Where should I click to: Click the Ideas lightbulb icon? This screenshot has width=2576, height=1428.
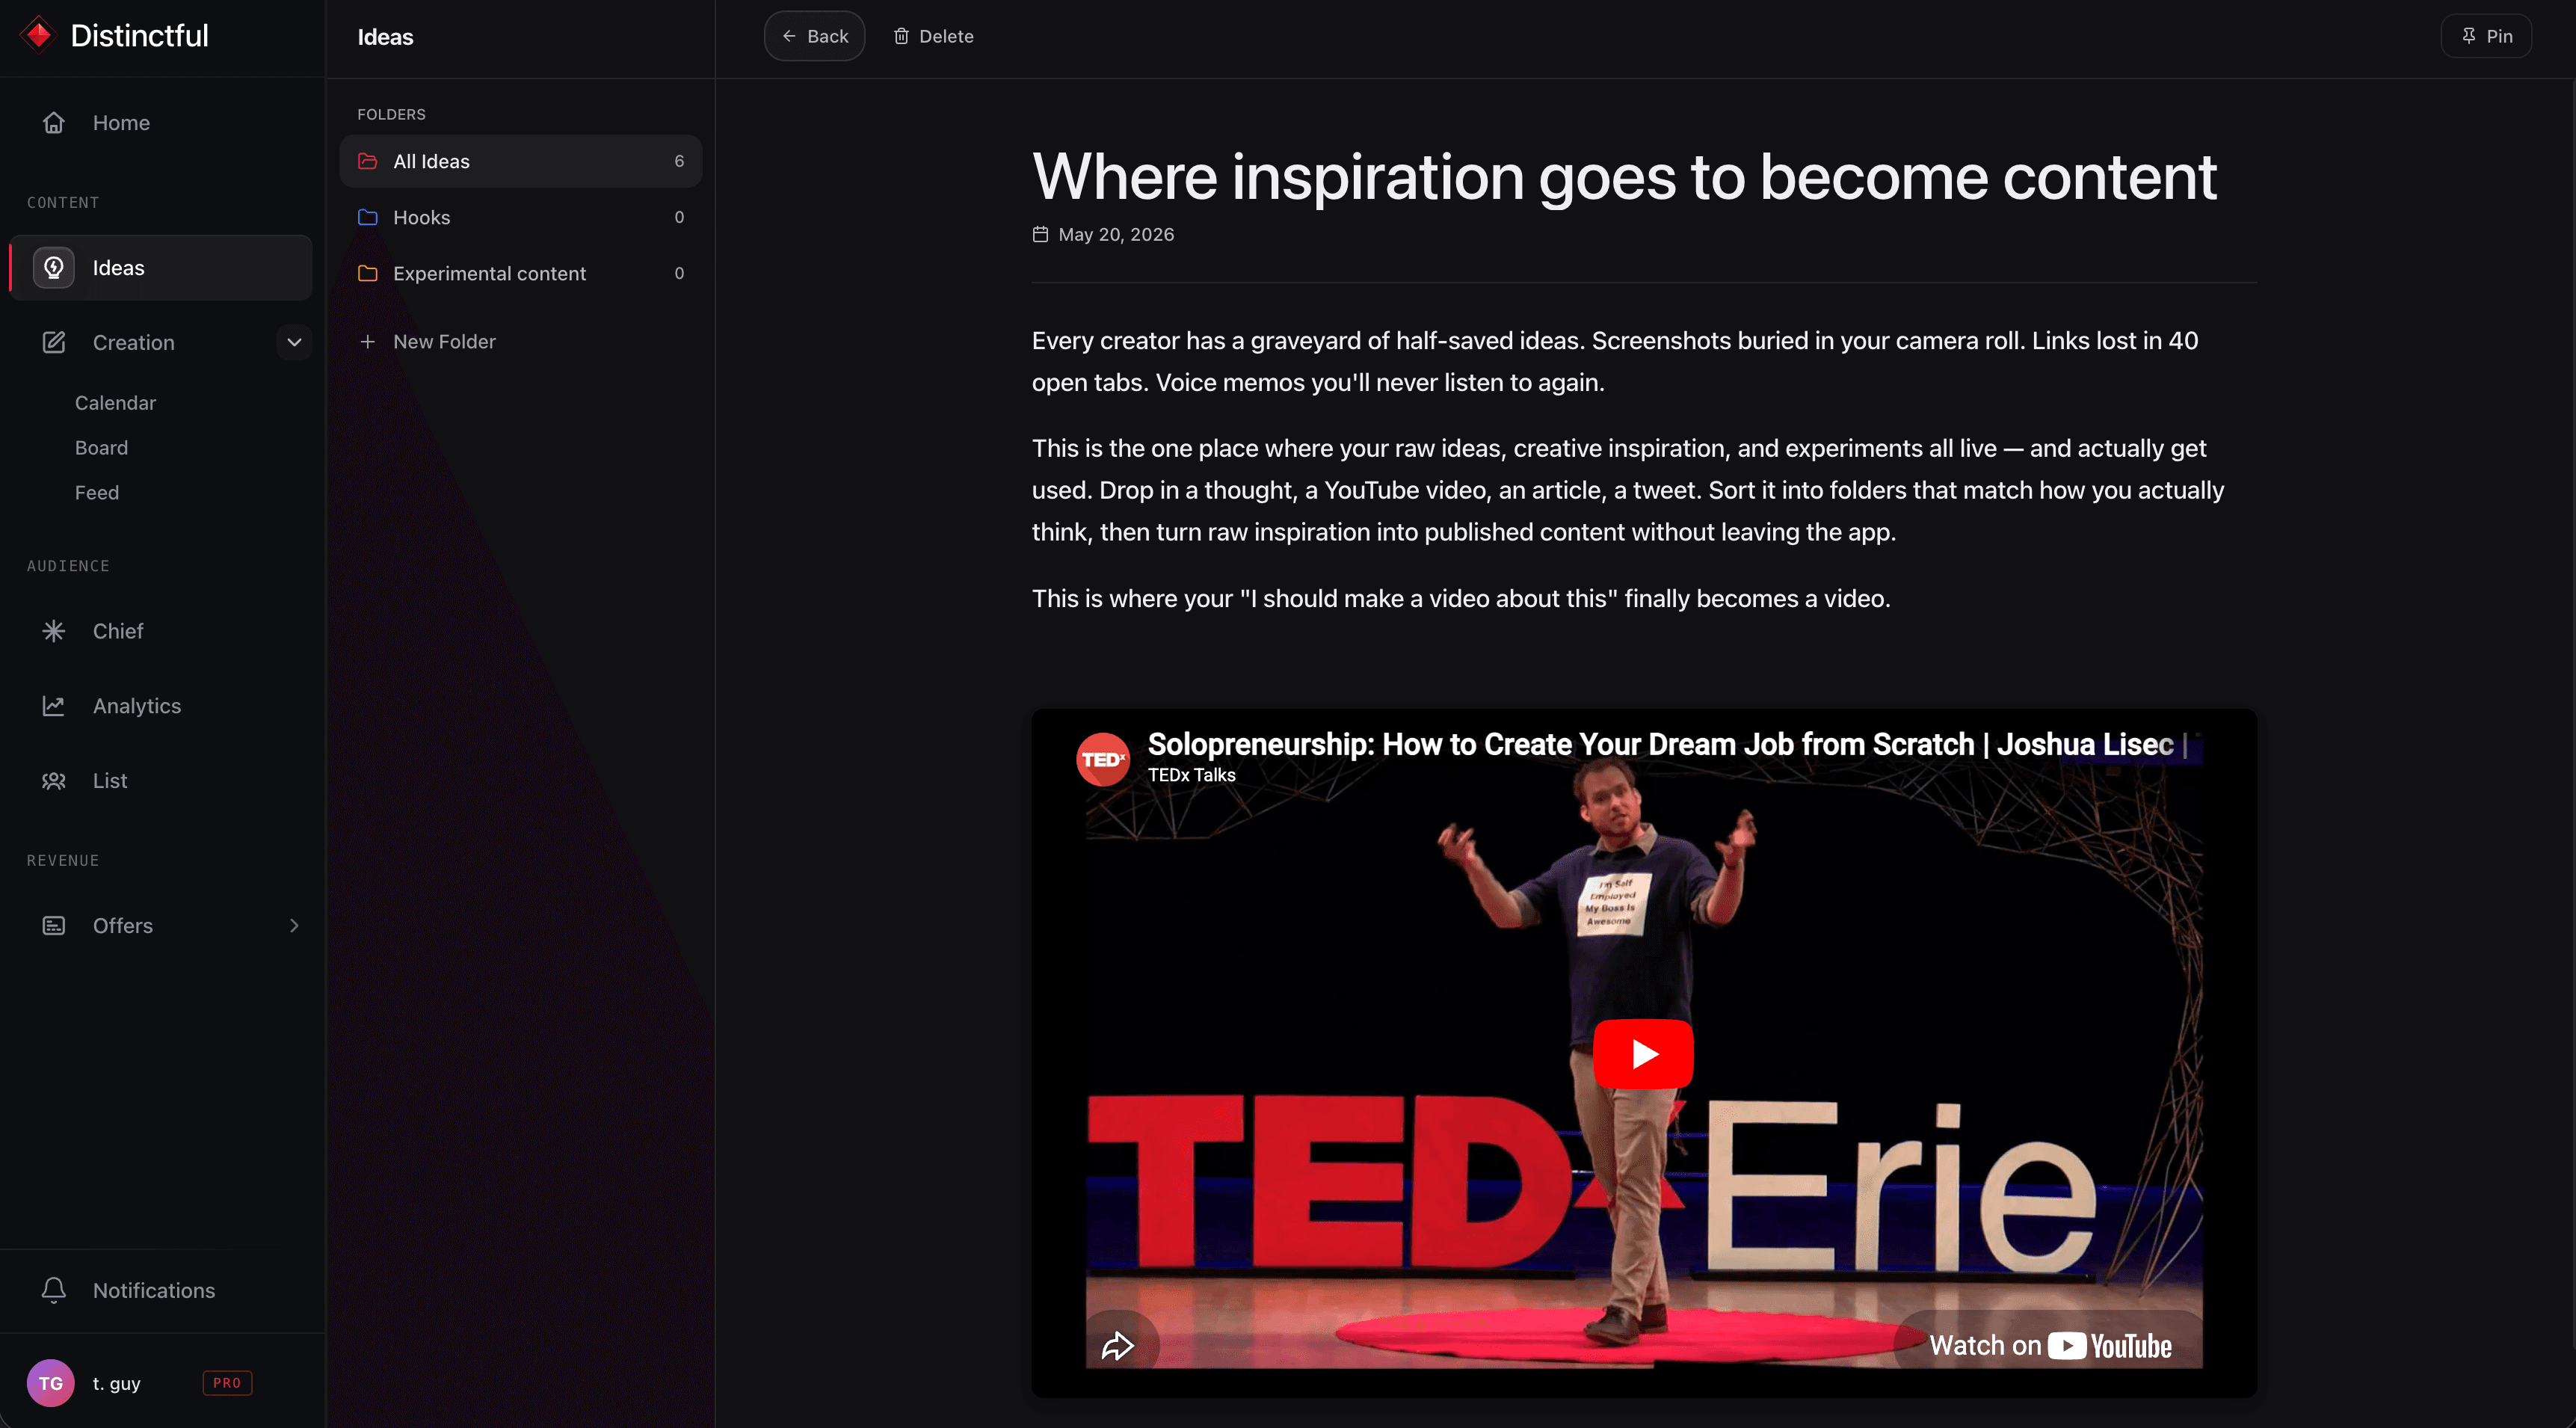tap(54, 268)
